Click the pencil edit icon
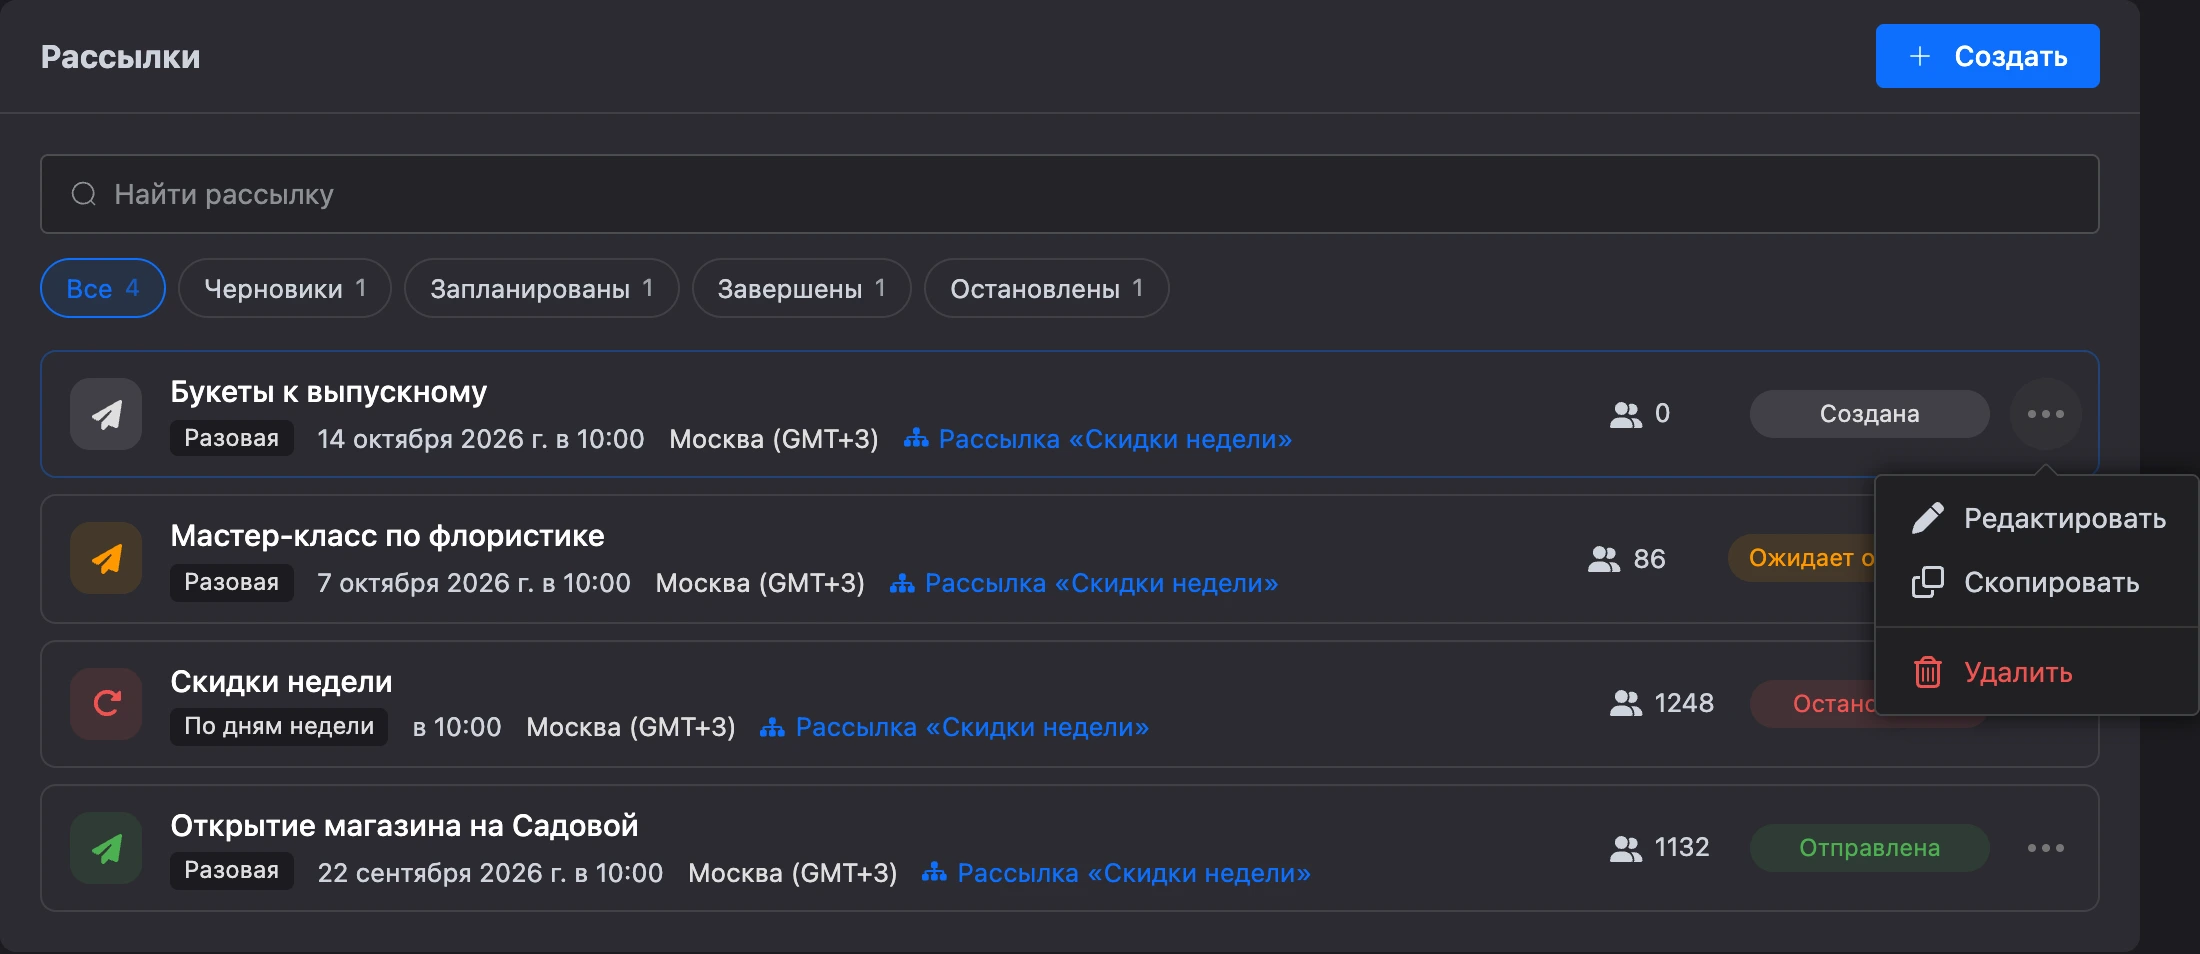 click(1927, 518)
